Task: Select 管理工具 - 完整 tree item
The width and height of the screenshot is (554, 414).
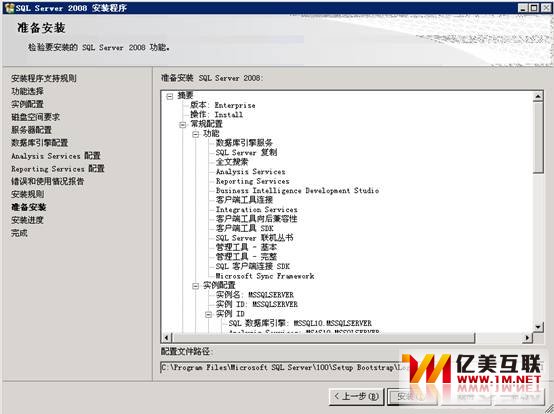Action: [246, 257]
